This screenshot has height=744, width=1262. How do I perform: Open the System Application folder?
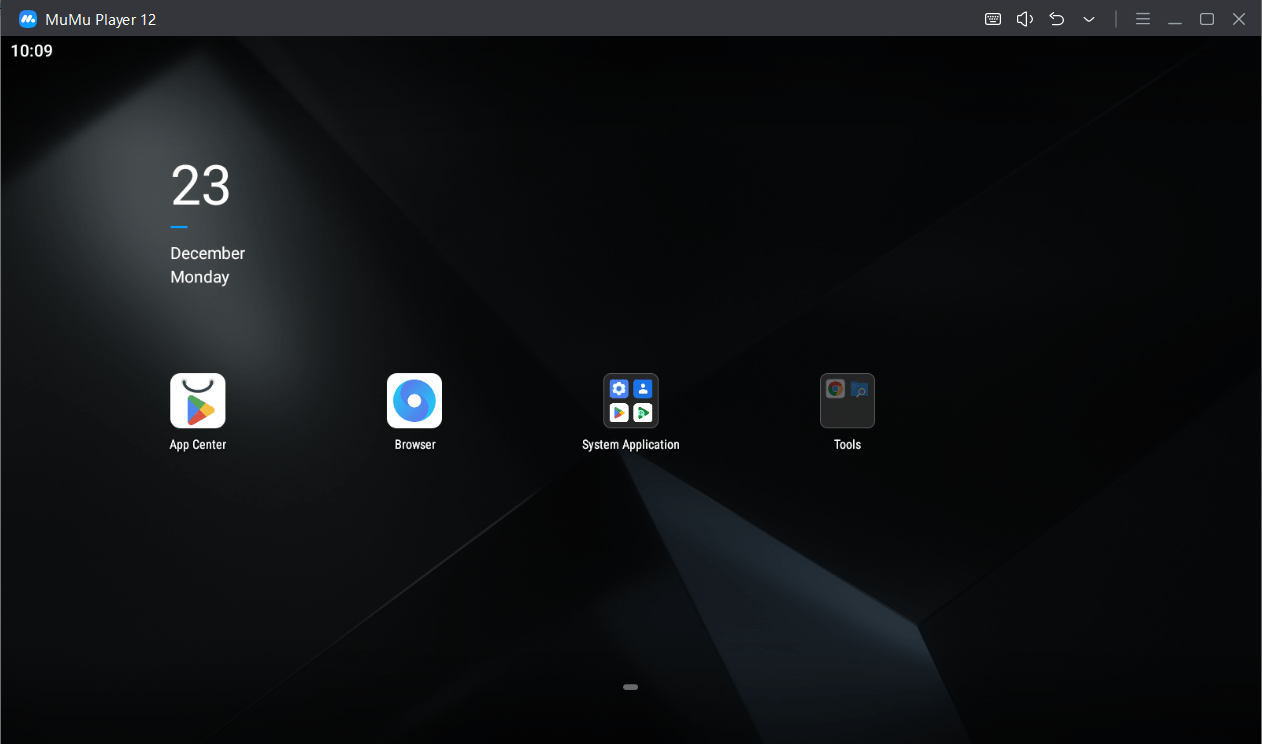pyautogui.click(x=630, y=401)
